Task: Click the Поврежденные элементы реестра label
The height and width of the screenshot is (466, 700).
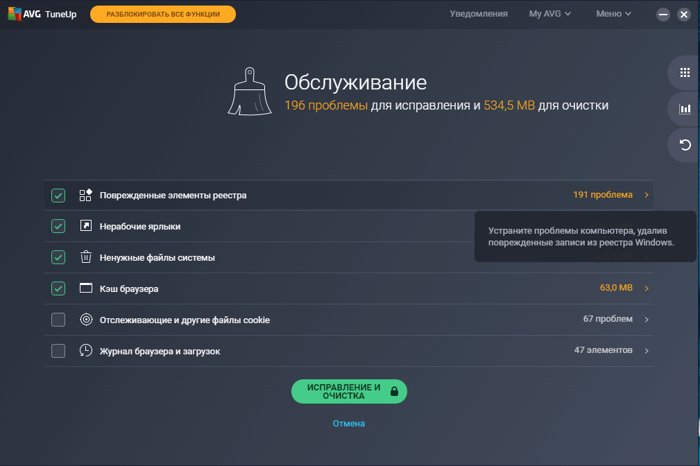Action: coord(173,195)
